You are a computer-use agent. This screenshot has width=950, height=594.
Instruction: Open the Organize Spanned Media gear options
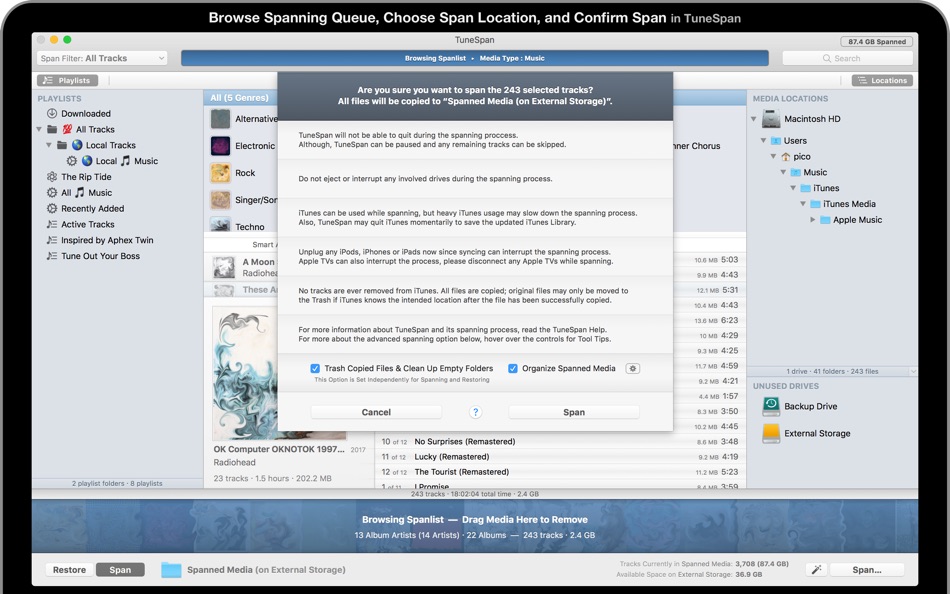tap(632, 369)
